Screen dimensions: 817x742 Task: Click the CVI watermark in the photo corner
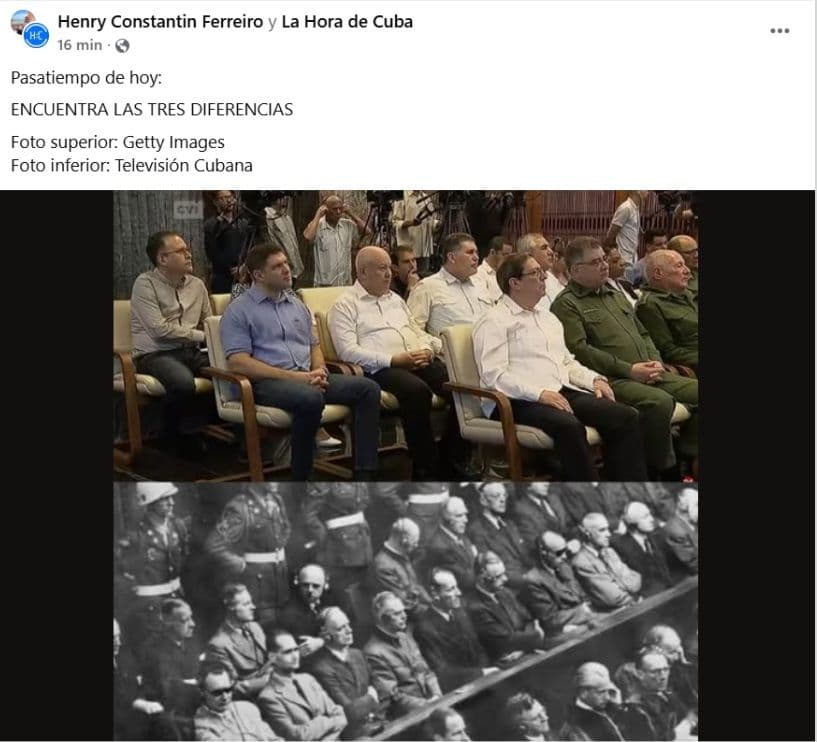188,209
